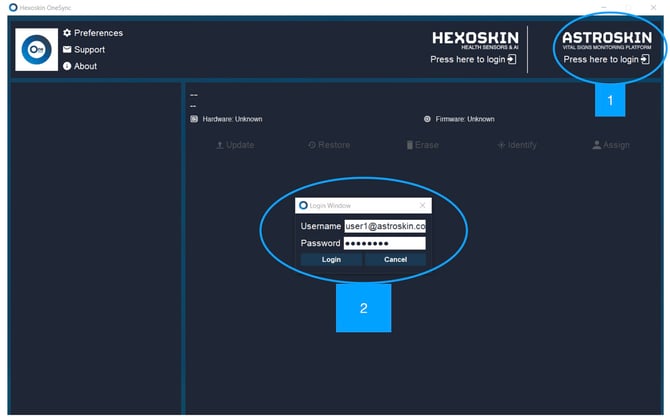Click the Support envelope icon
This screenshot has height=417, width=670.
pyautogui.click(x=67, y=50)
